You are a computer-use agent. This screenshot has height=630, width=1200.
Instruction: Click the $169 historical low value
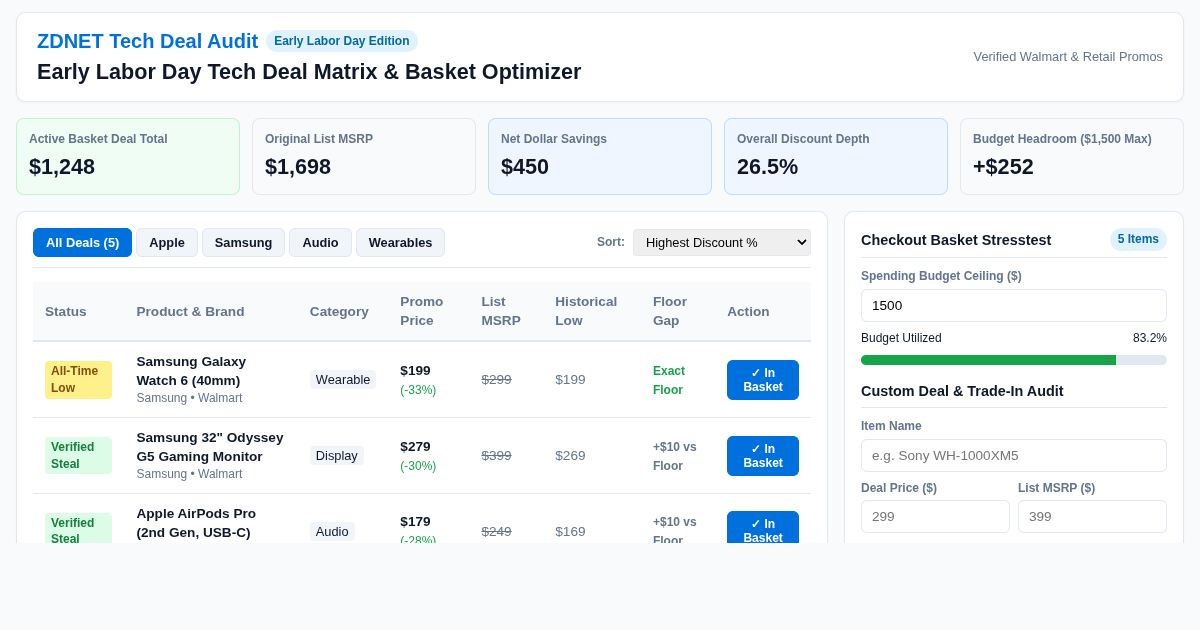pos(570,532)
